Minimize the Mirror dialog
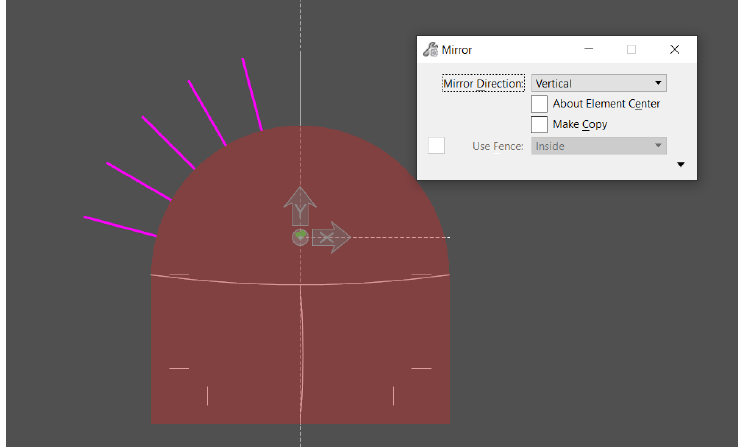 [x=588, y=49]
